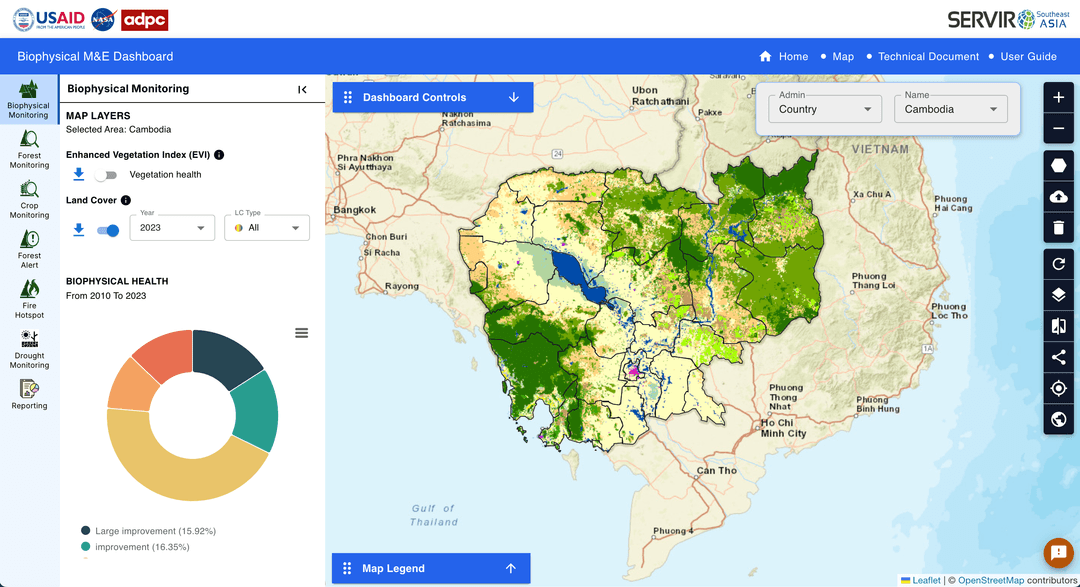Image resolution: width=1080 pixels, height=587 pixels.
Task: Collapse the Biophysical Monitoring panel with the arrow
Action: (x=303, y=89)
